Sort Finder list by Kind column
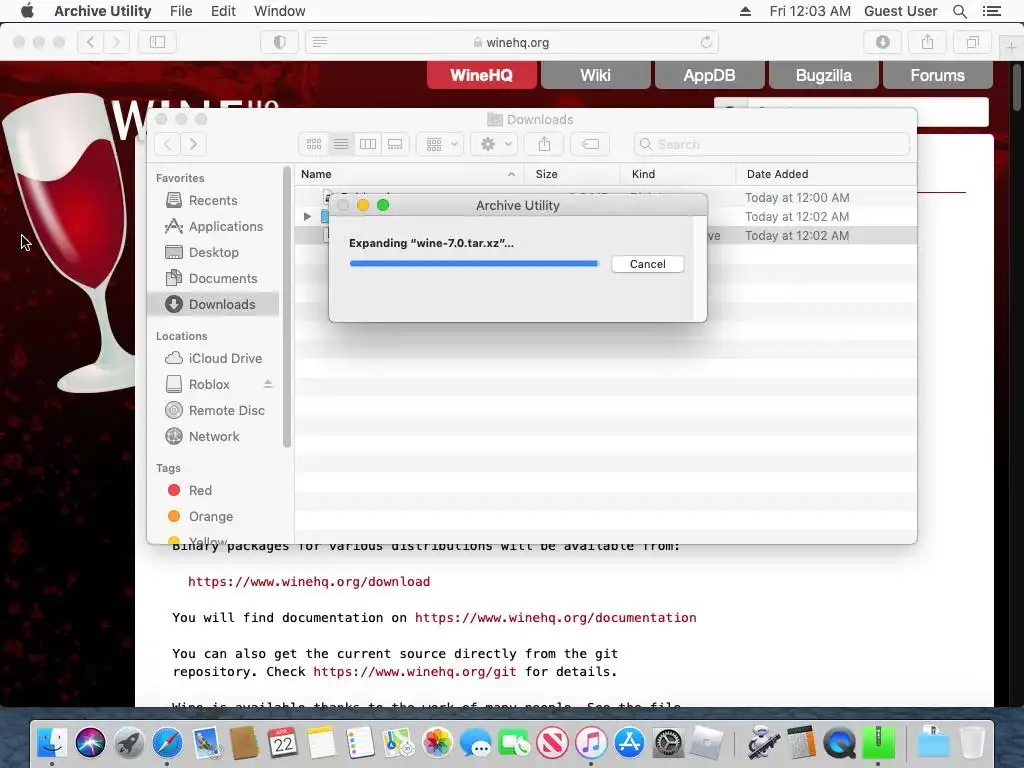This screenshot has width=1024, height=768. (678, 174)
